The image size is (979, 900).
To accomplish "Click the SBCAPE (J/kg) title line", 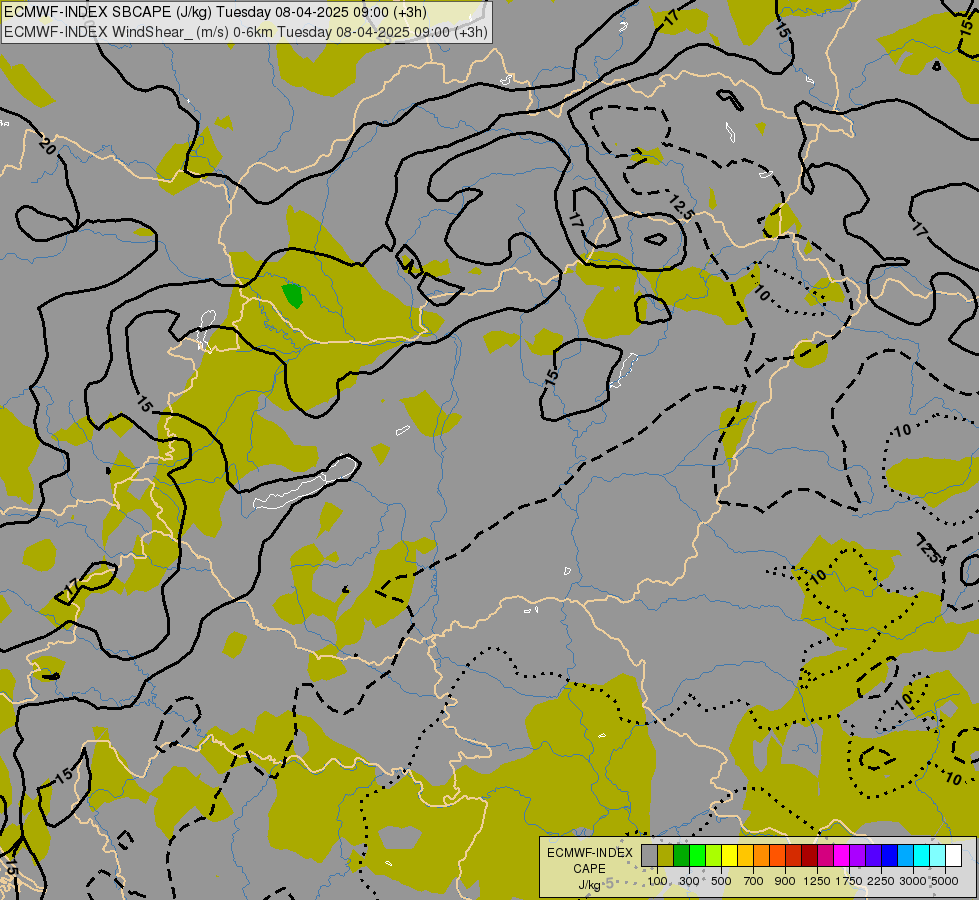I will (215, 12).
